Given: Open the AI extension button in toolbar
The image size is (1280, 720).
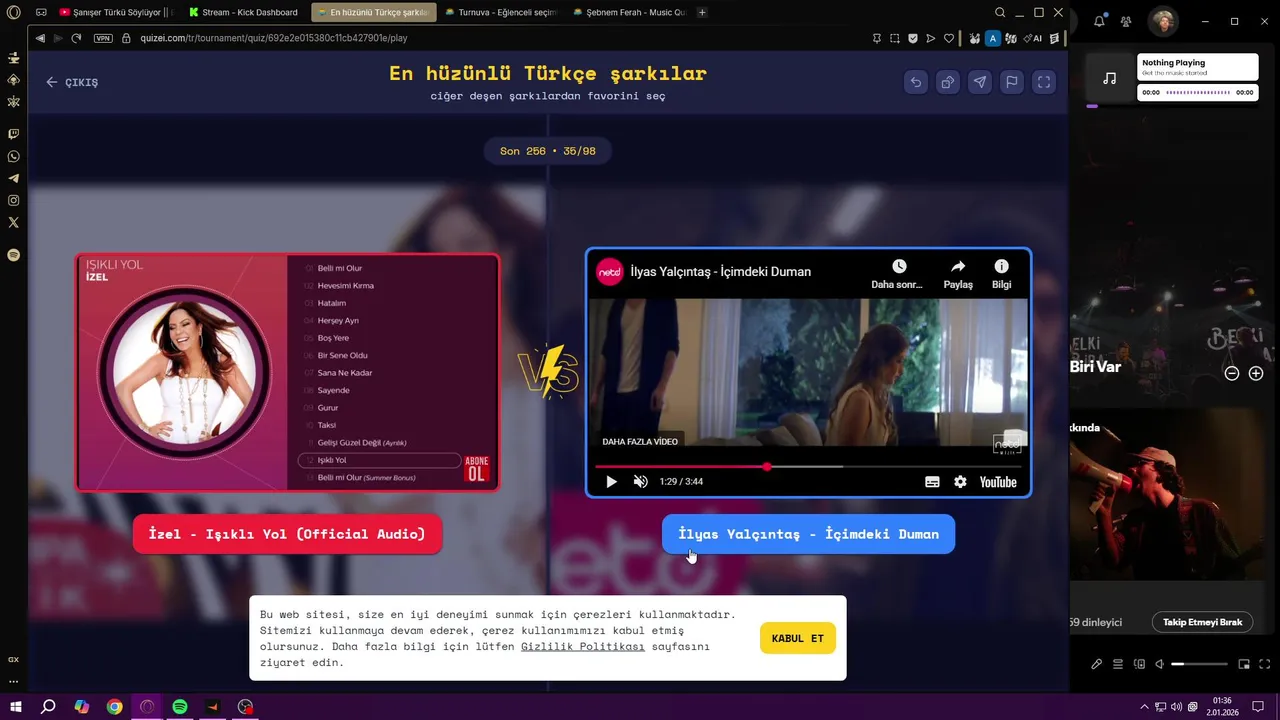Looking at the screenshot, I should click(x=1031, y=38).
